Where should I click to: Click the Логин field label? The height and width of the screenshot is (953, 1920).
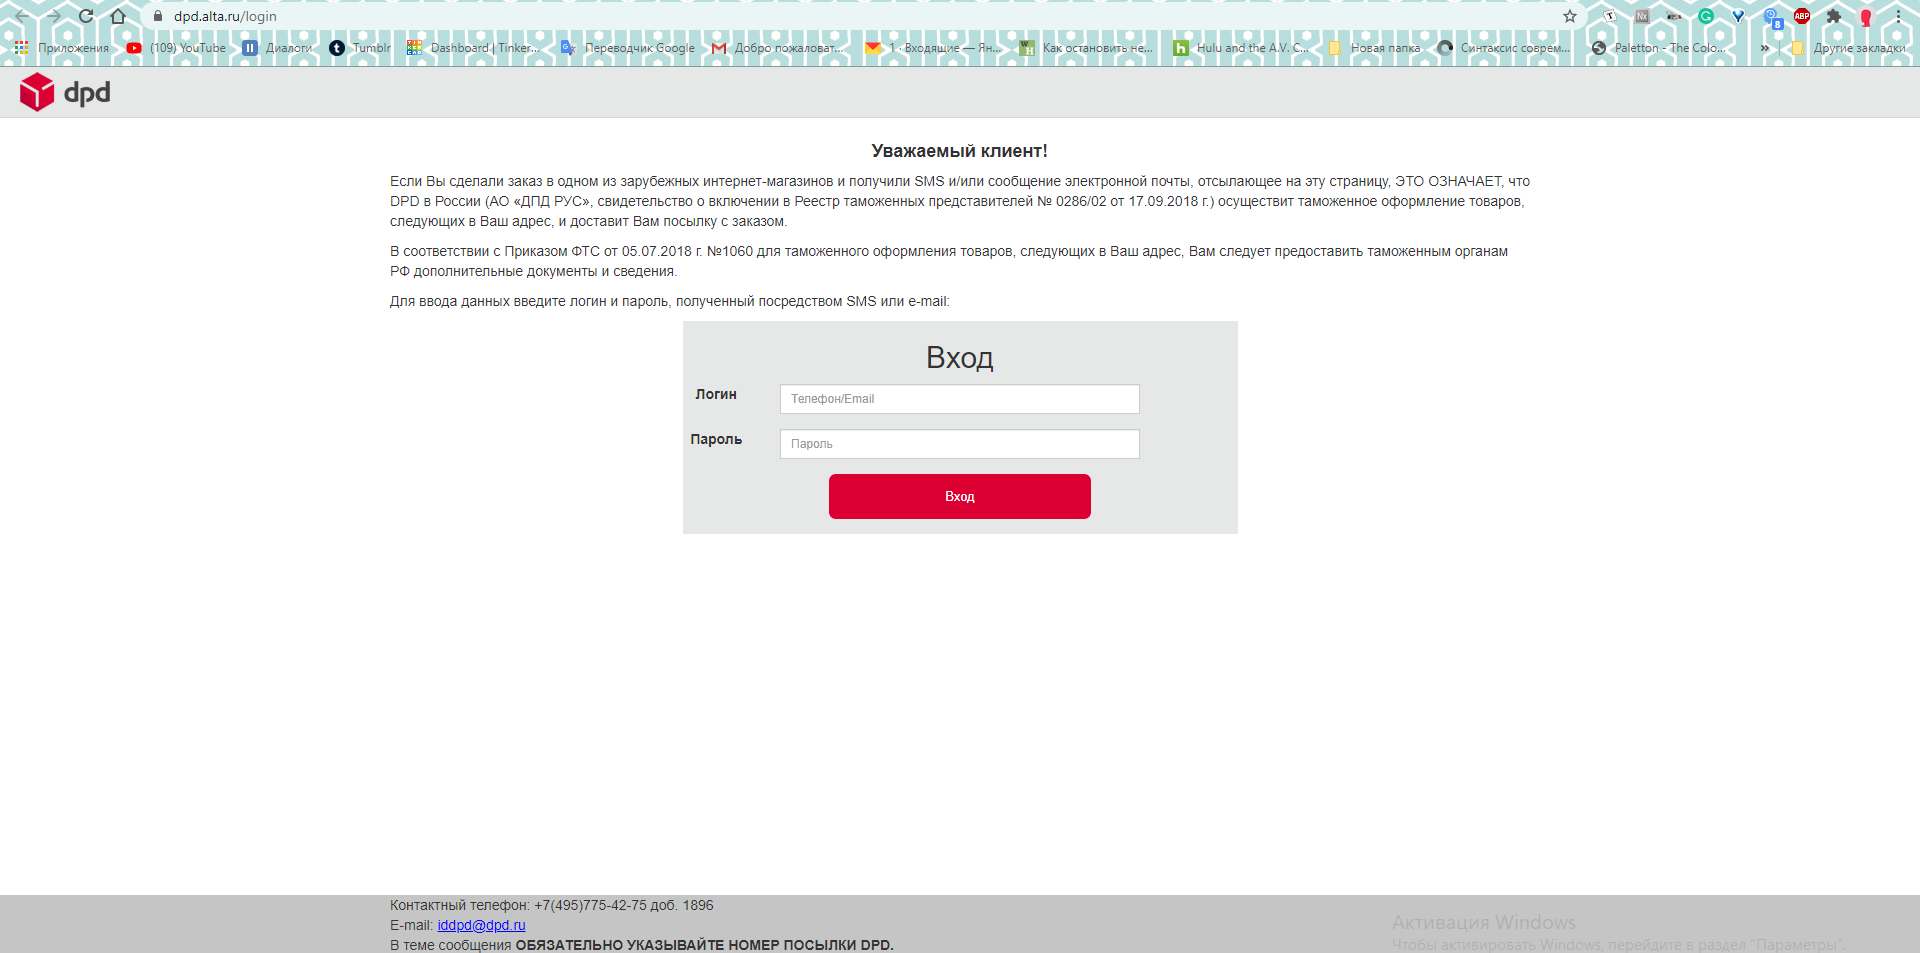[x=716, y=394]
